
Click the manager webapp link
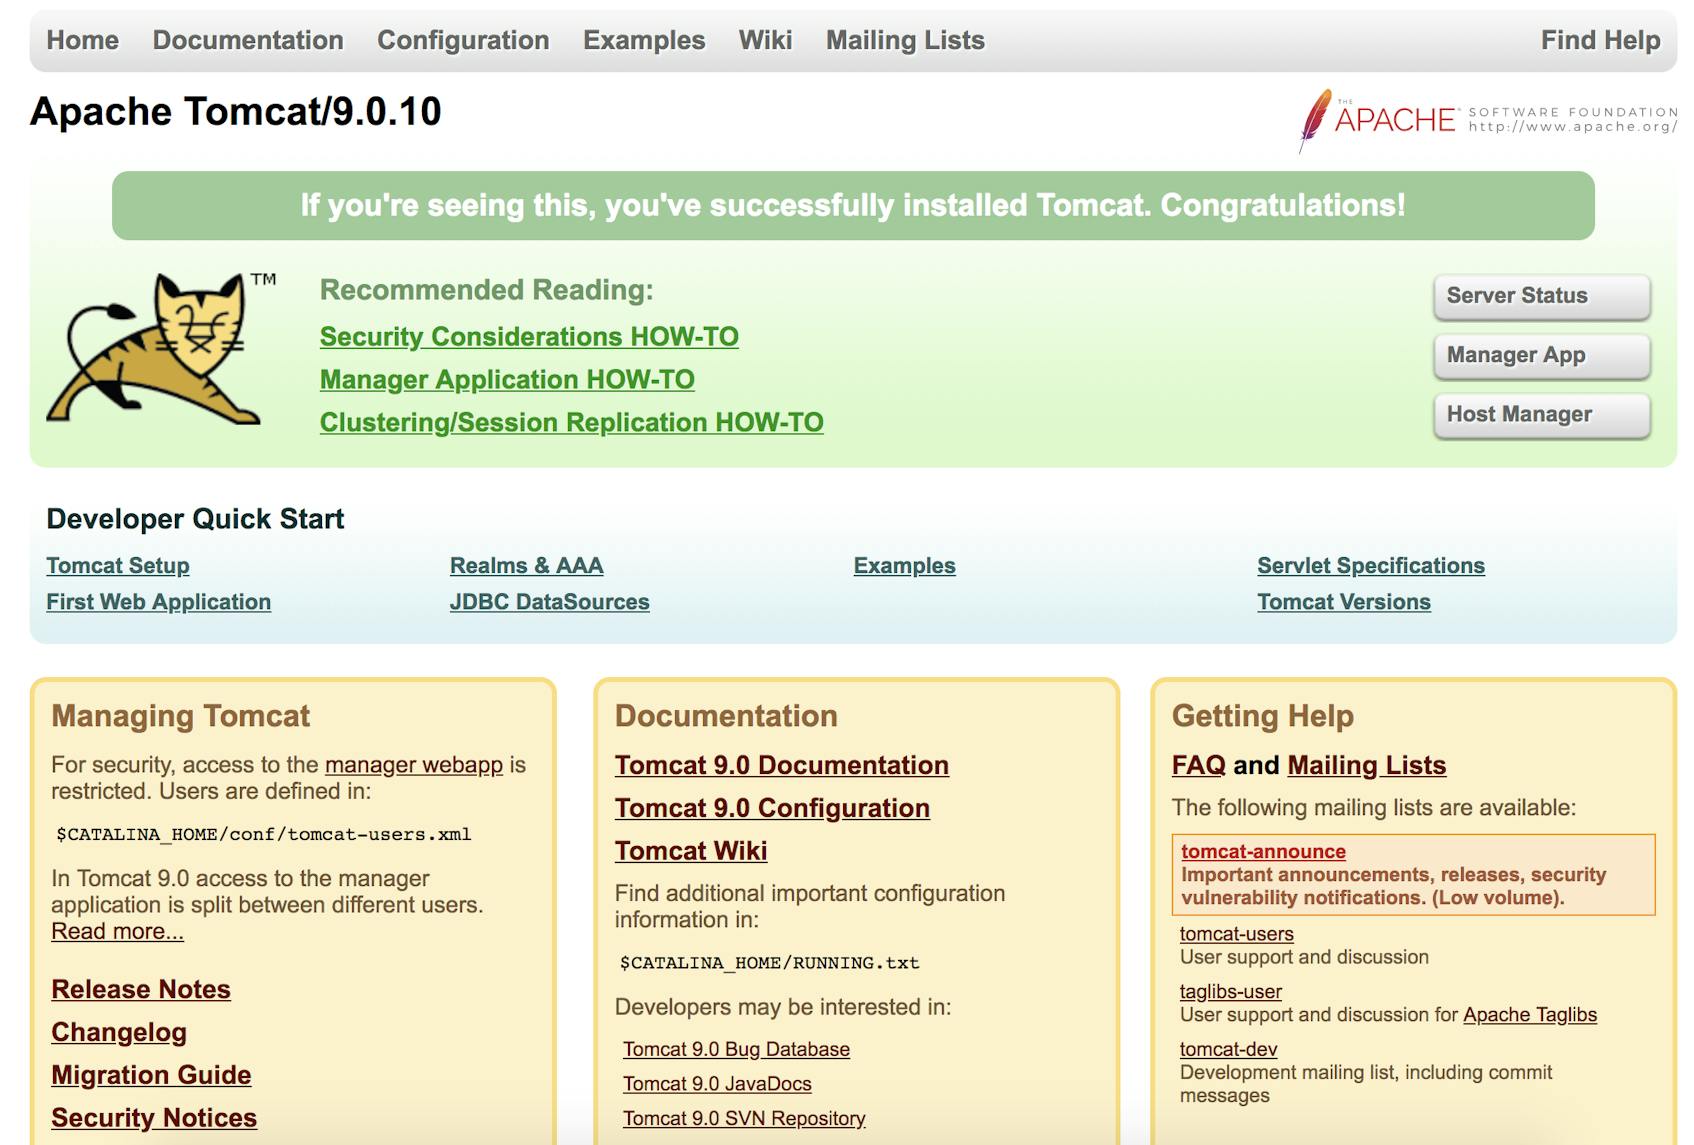[413, 765]
